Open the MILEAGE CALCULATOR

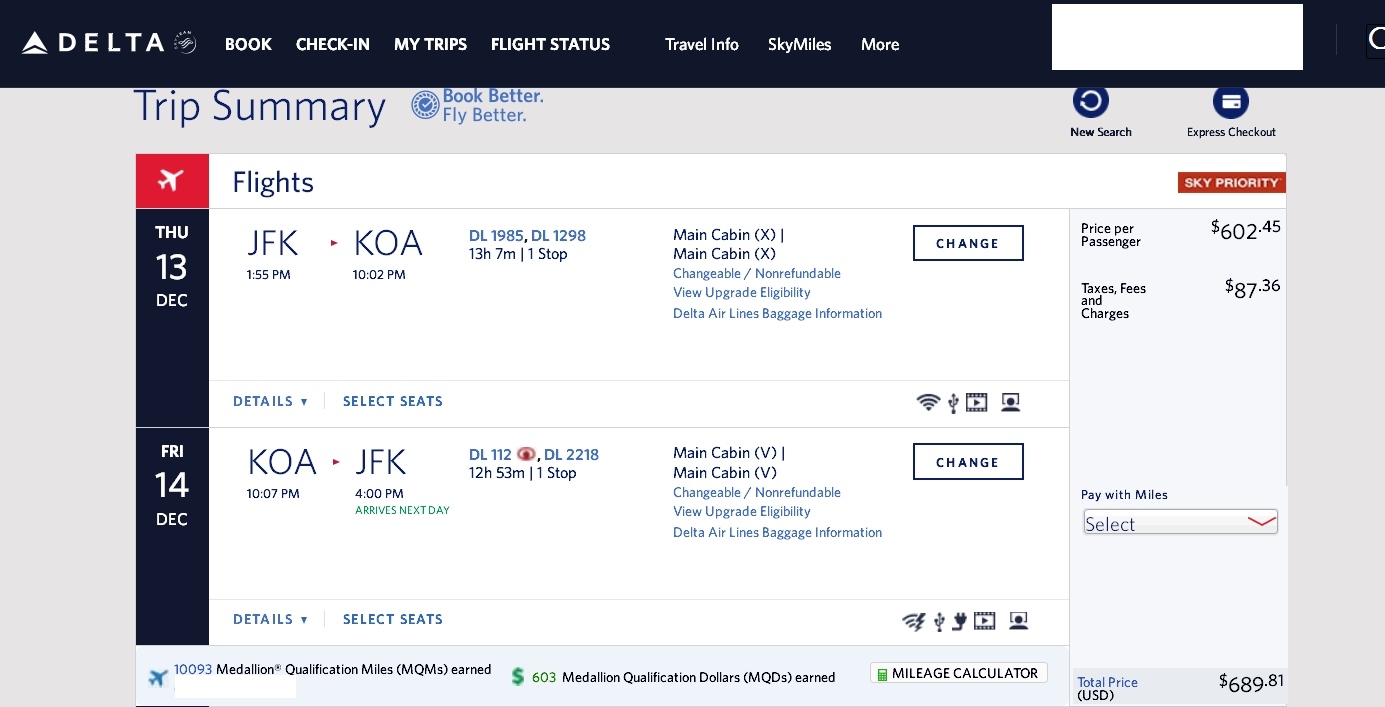[x=958, y=672]
